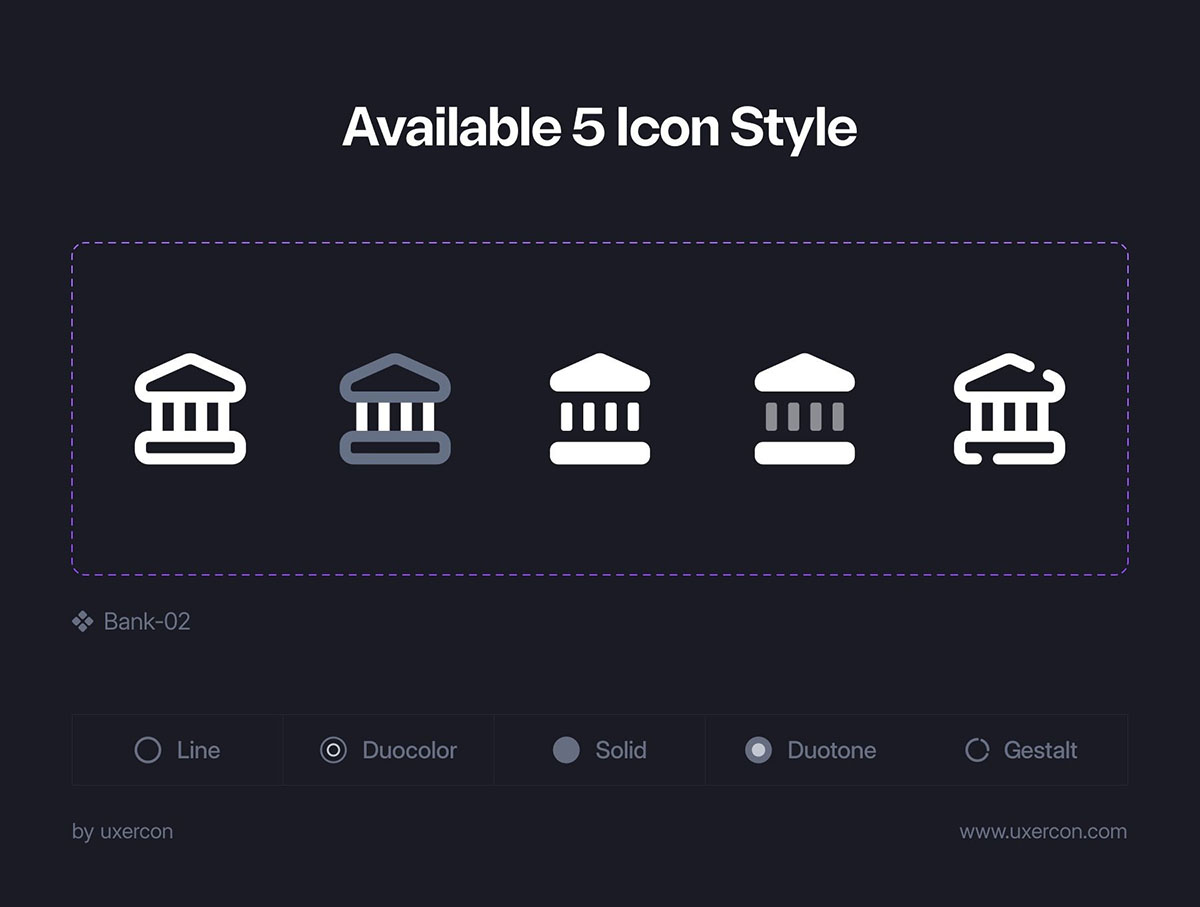Click the Bank-02 icon name label

pos(147,622)
